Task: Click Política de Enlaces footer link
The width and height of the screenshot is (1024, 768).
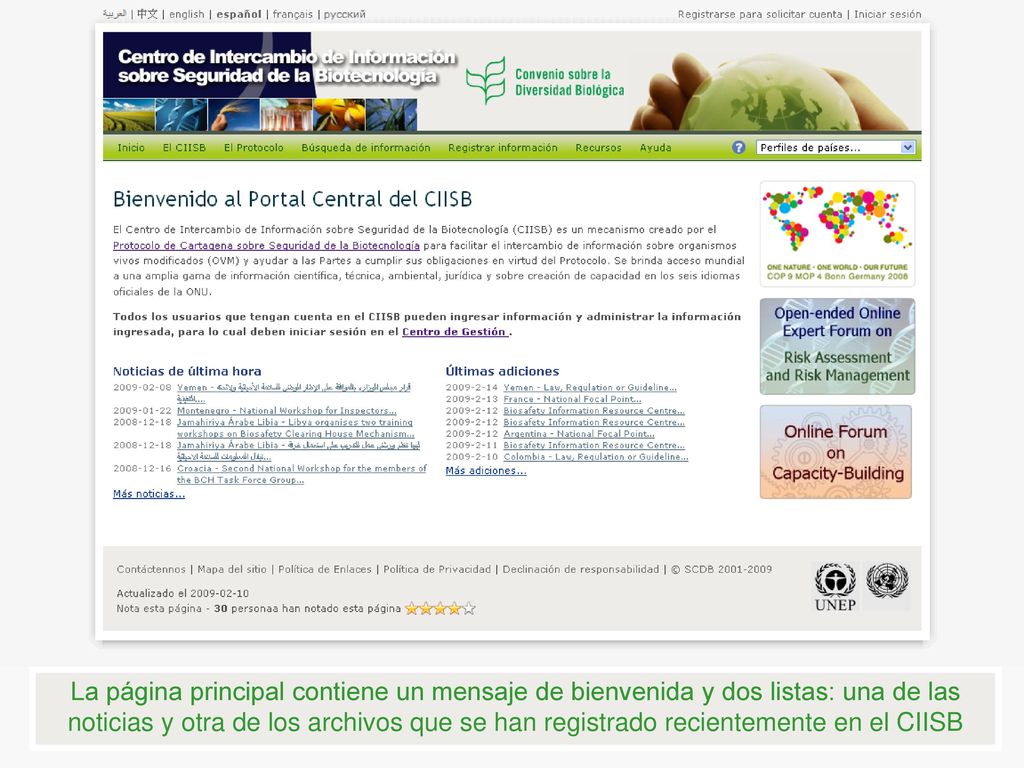Action: click(325, 569)
